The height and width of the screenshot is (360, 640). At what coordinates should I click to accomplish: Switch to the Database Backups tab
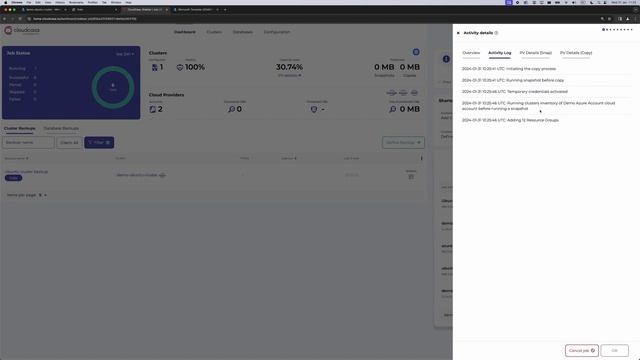coord(61,128)
